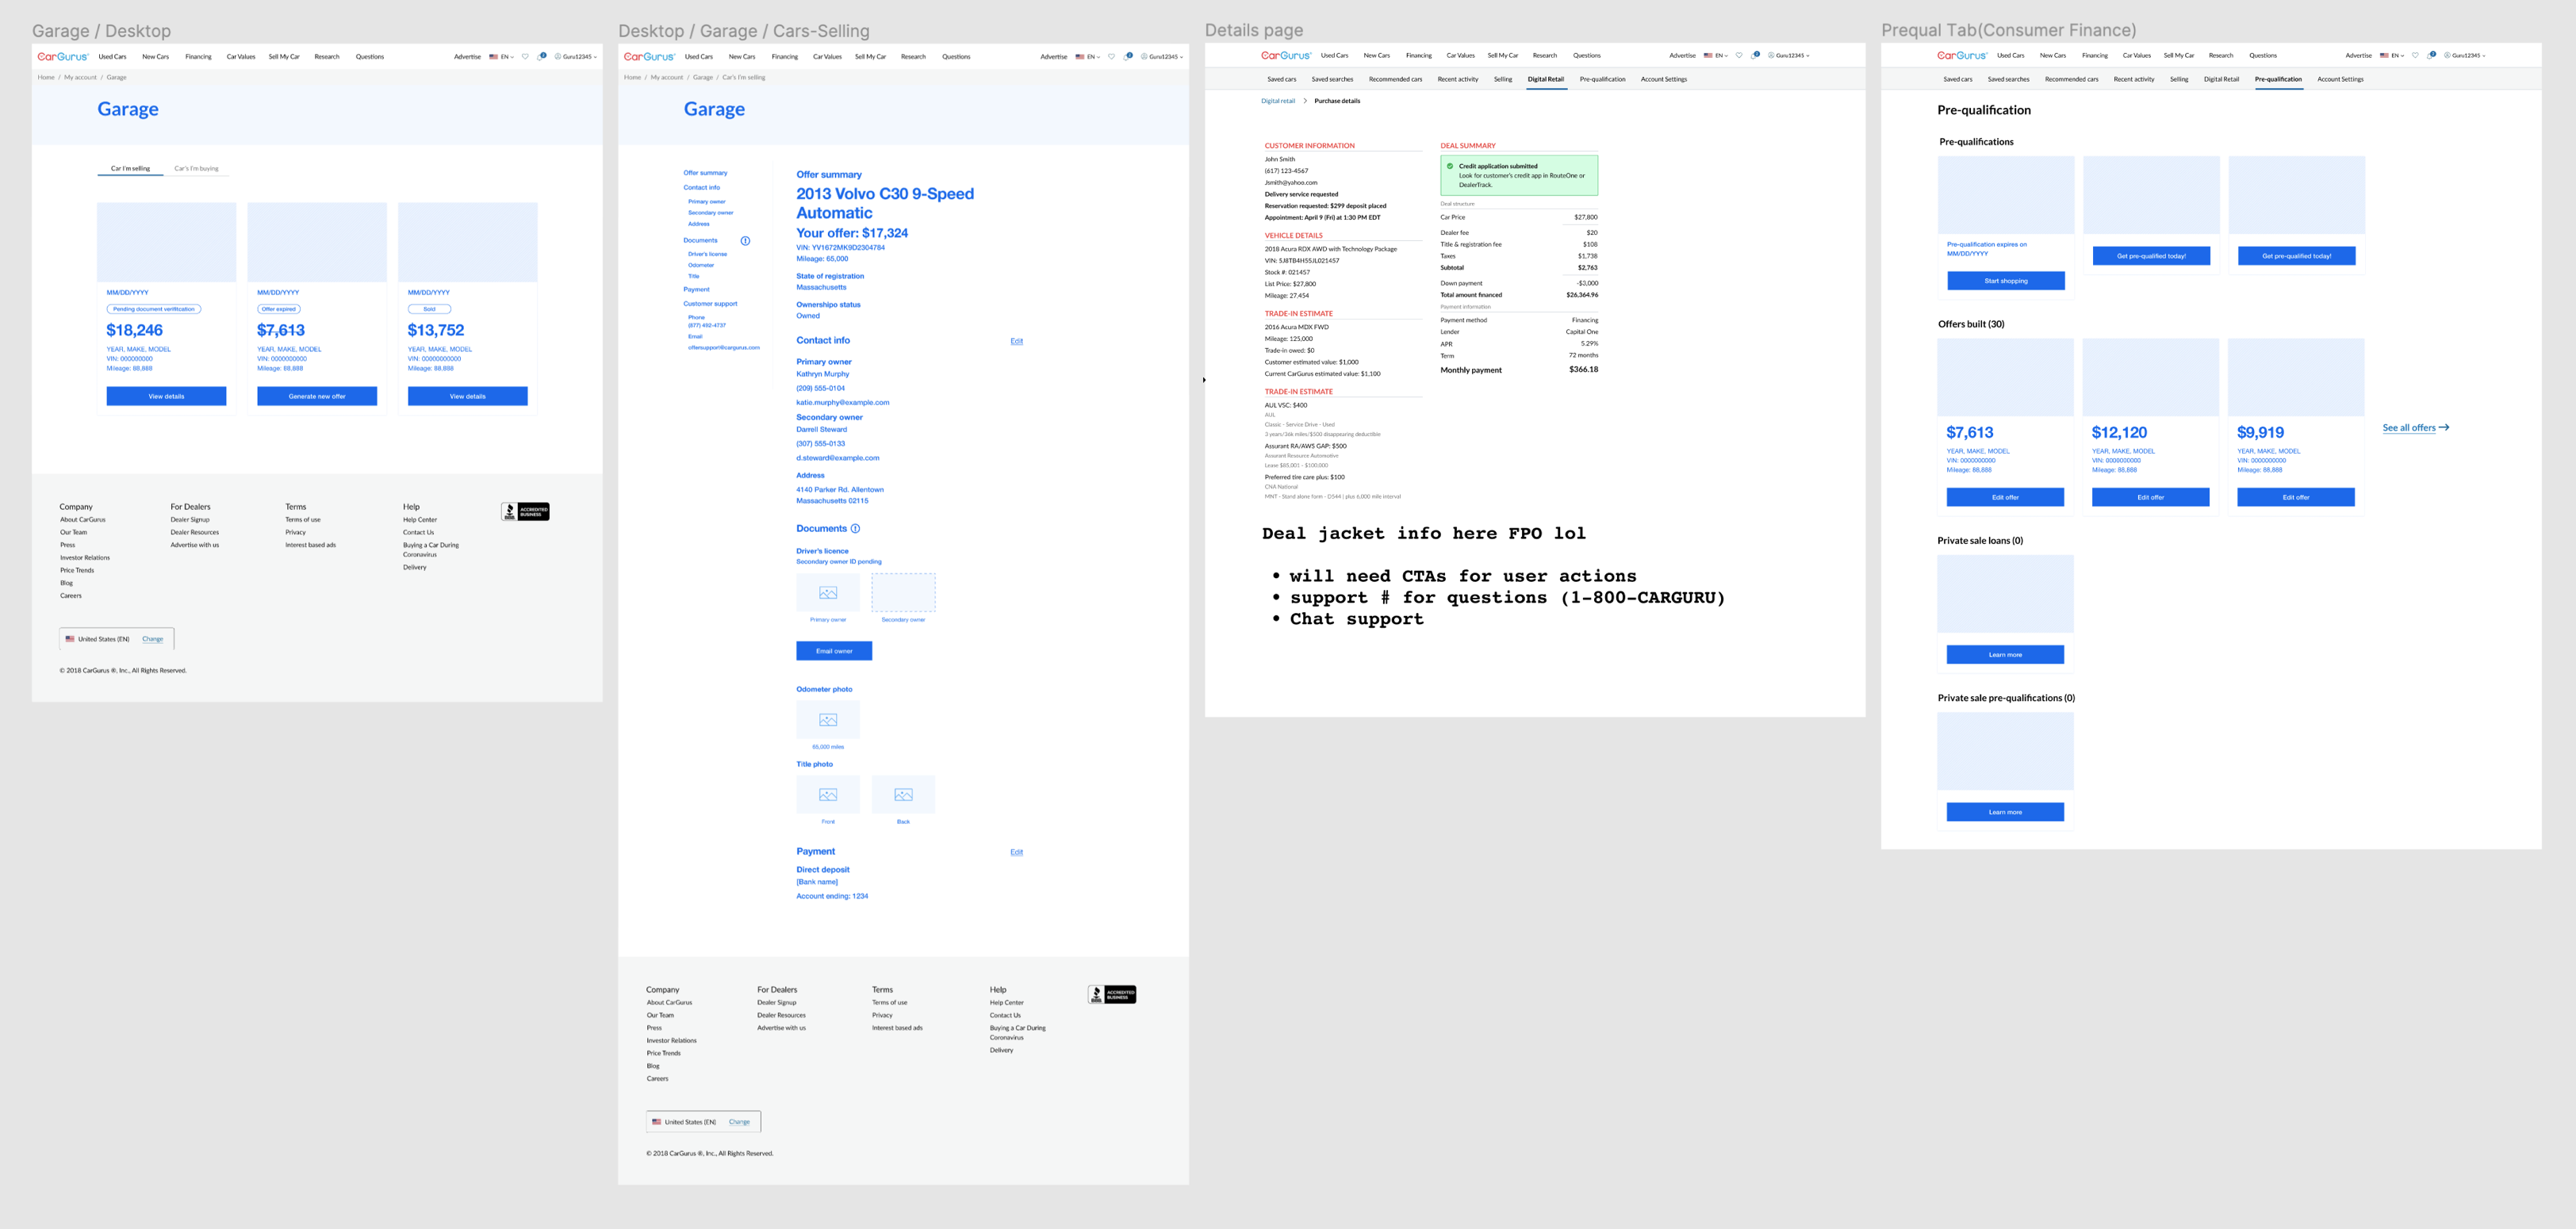Click BBB Accredited badge in Garage / Desktop footer

(525, 512)
